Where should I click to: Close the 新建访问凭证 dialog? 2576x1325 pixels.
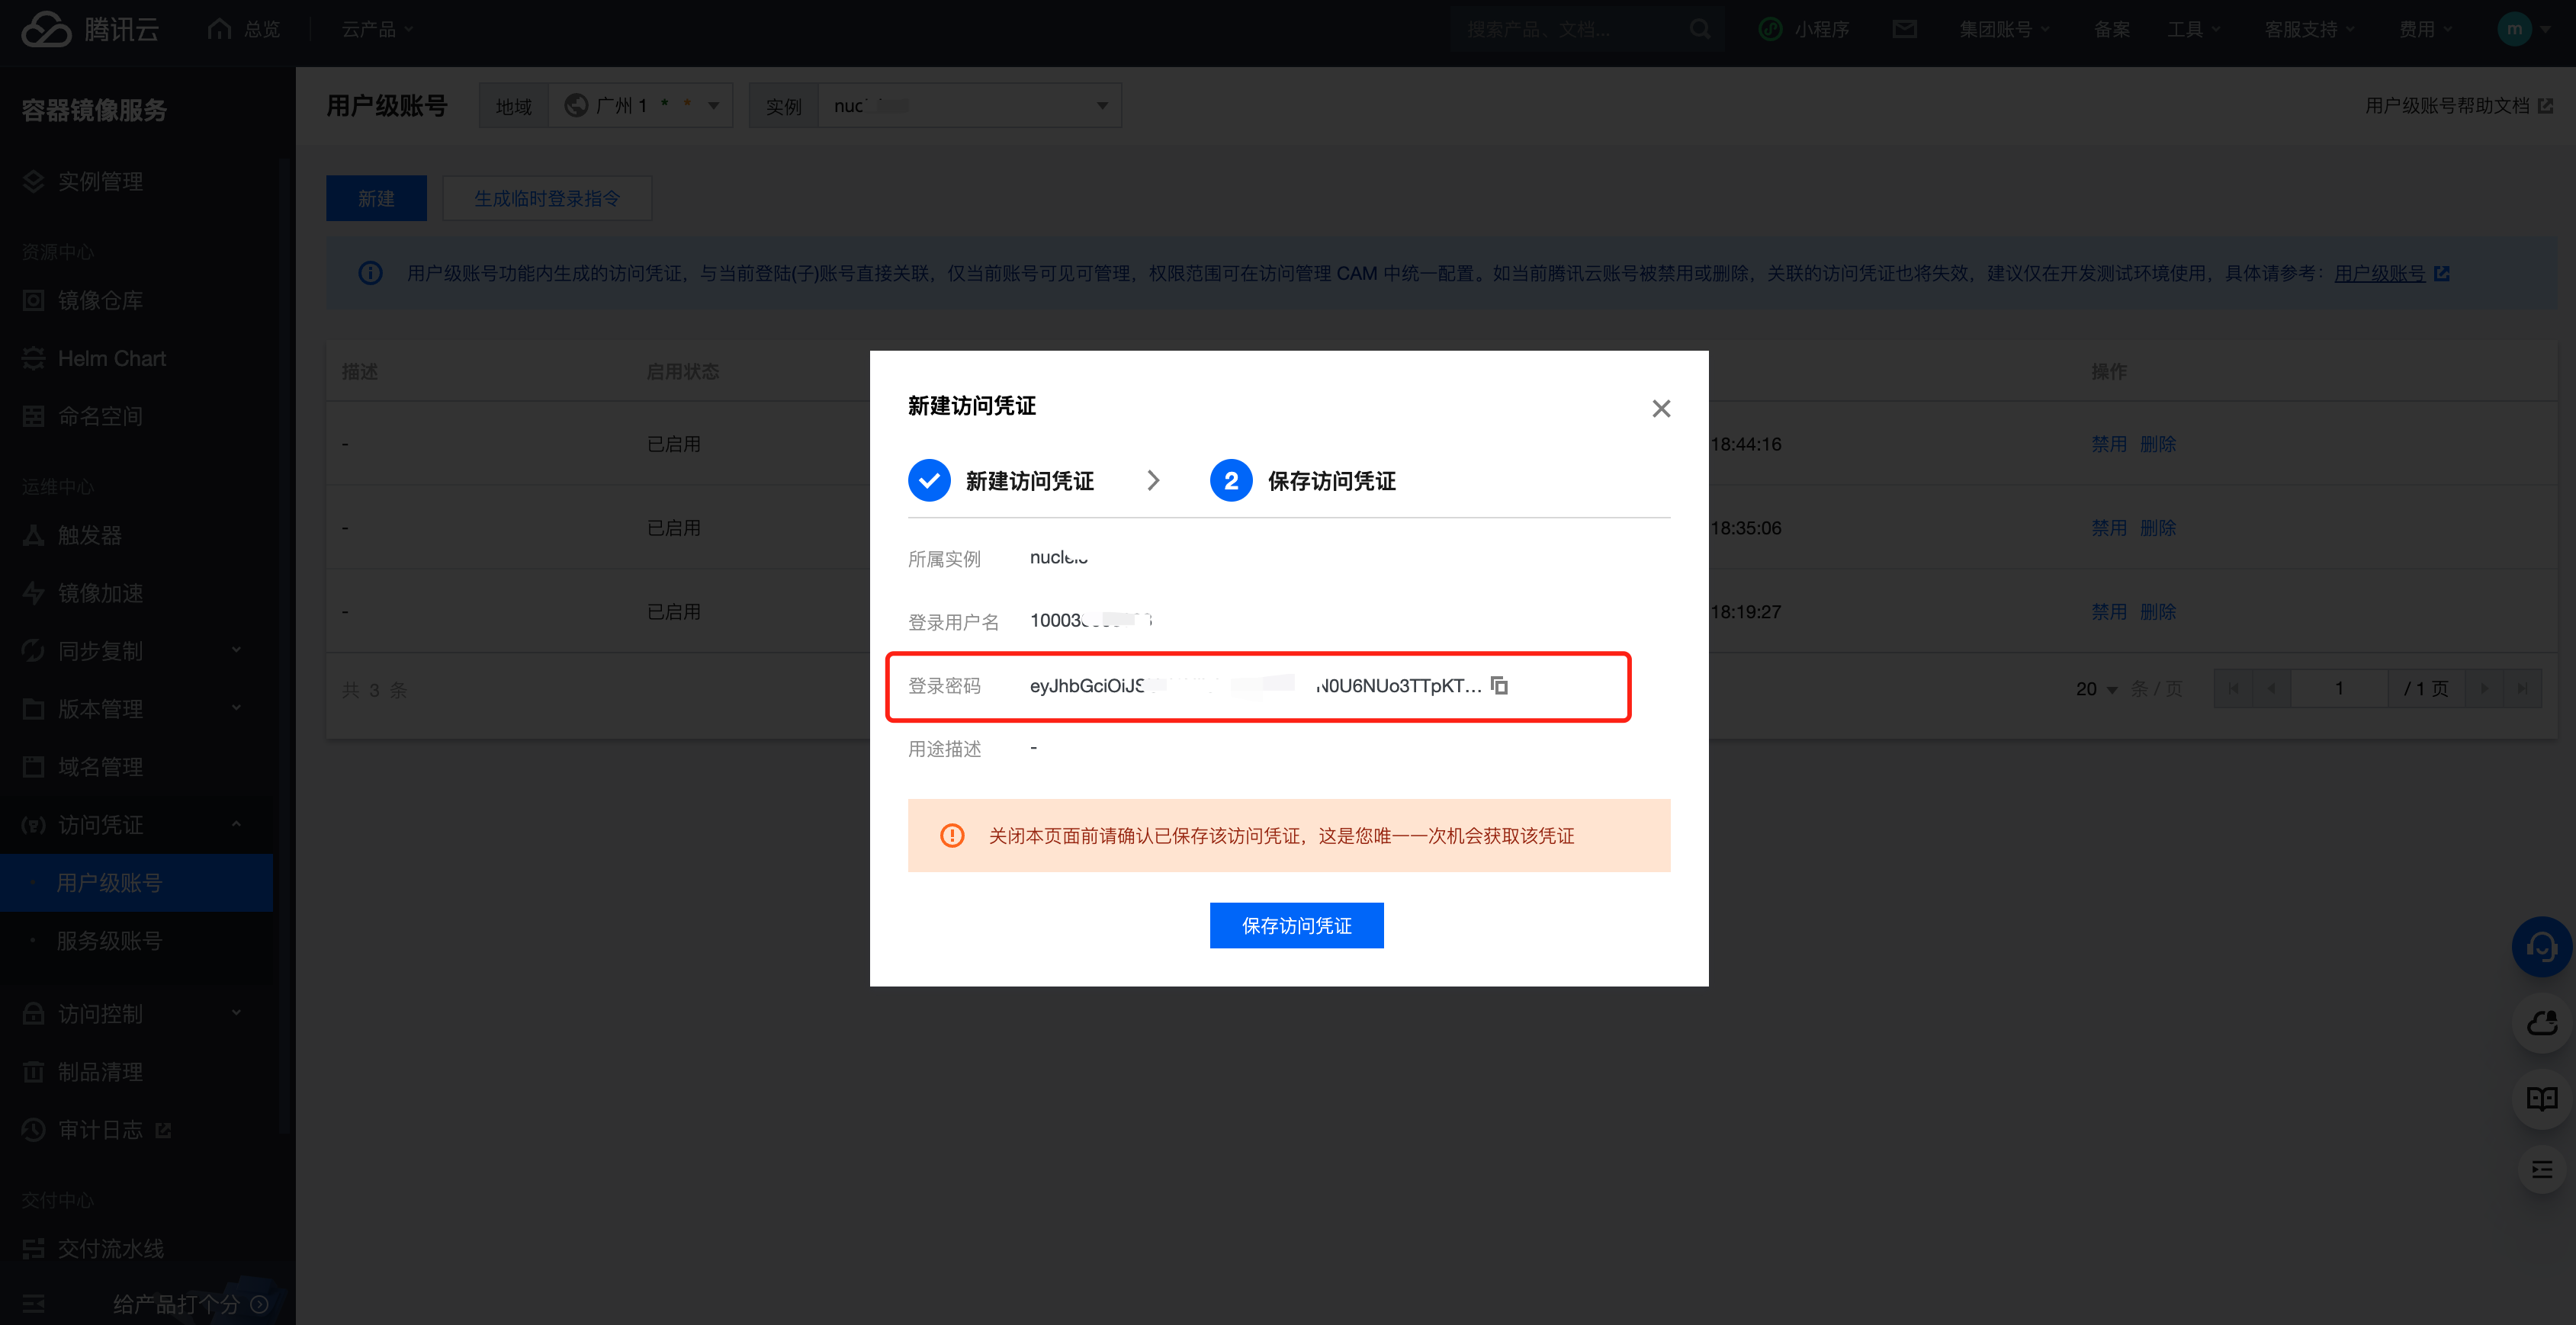click(1660, 408)
